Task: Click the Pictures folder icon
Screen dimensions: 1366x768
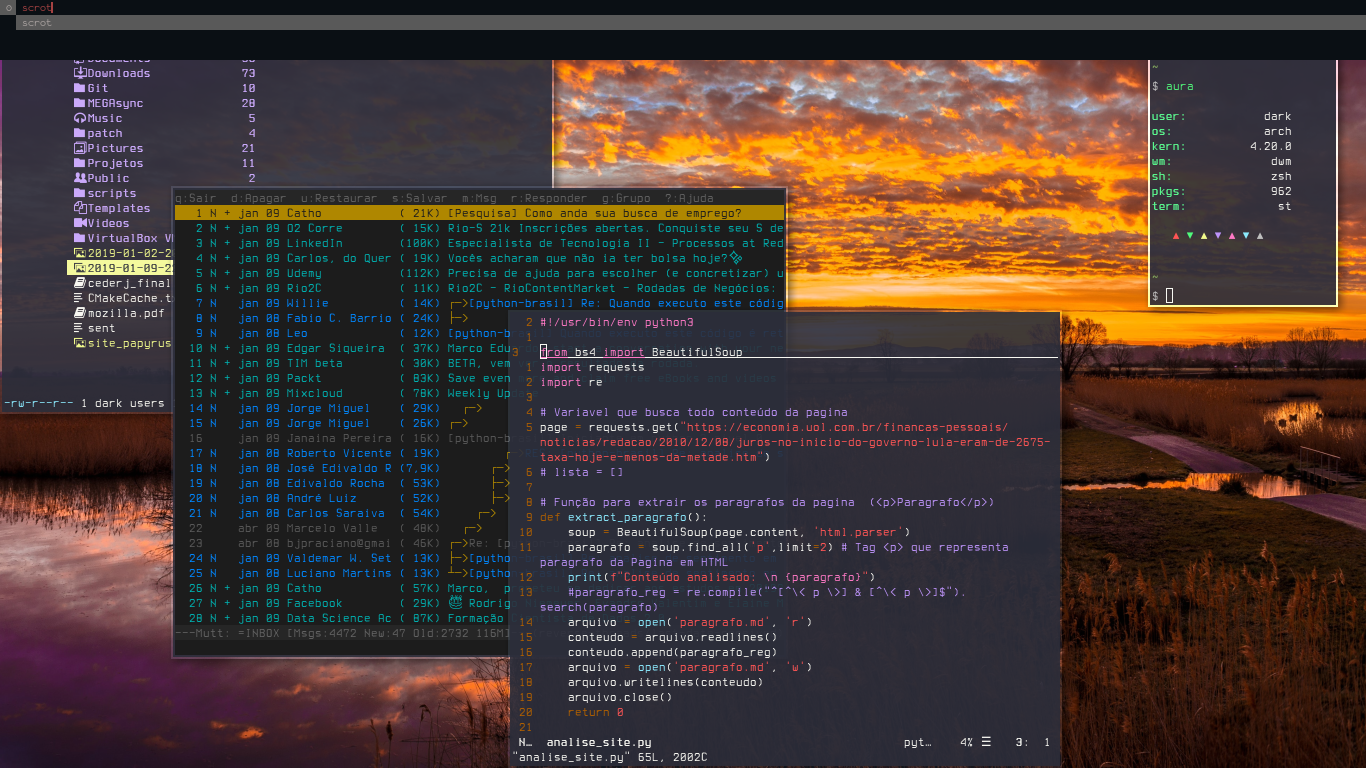Action: tap(80, 148)
